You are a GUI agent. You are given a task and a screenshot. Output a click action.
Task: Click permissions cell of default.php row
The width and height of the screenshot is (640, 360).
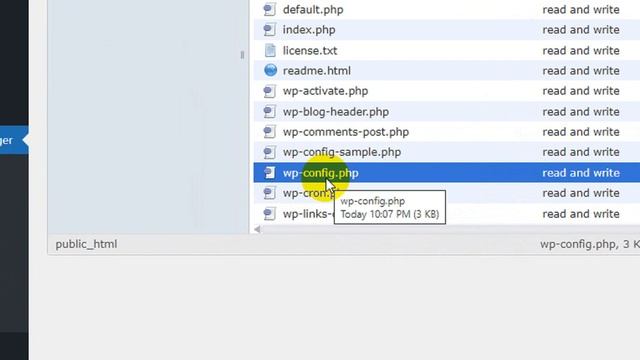(581, 10)
